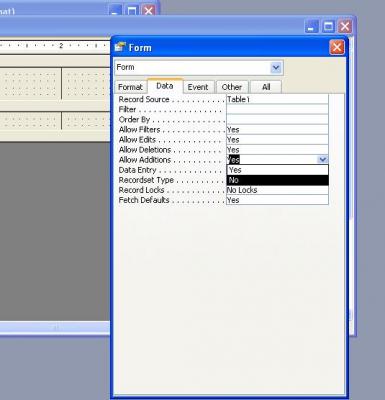Open the All properties tab
Viewport: 385px width, 400px height.
pyautogui.click(x=266, y=87)
